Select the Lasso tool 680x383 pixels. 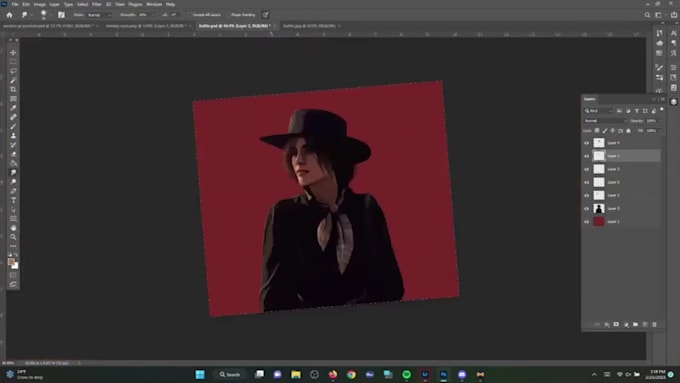[13, 71]
